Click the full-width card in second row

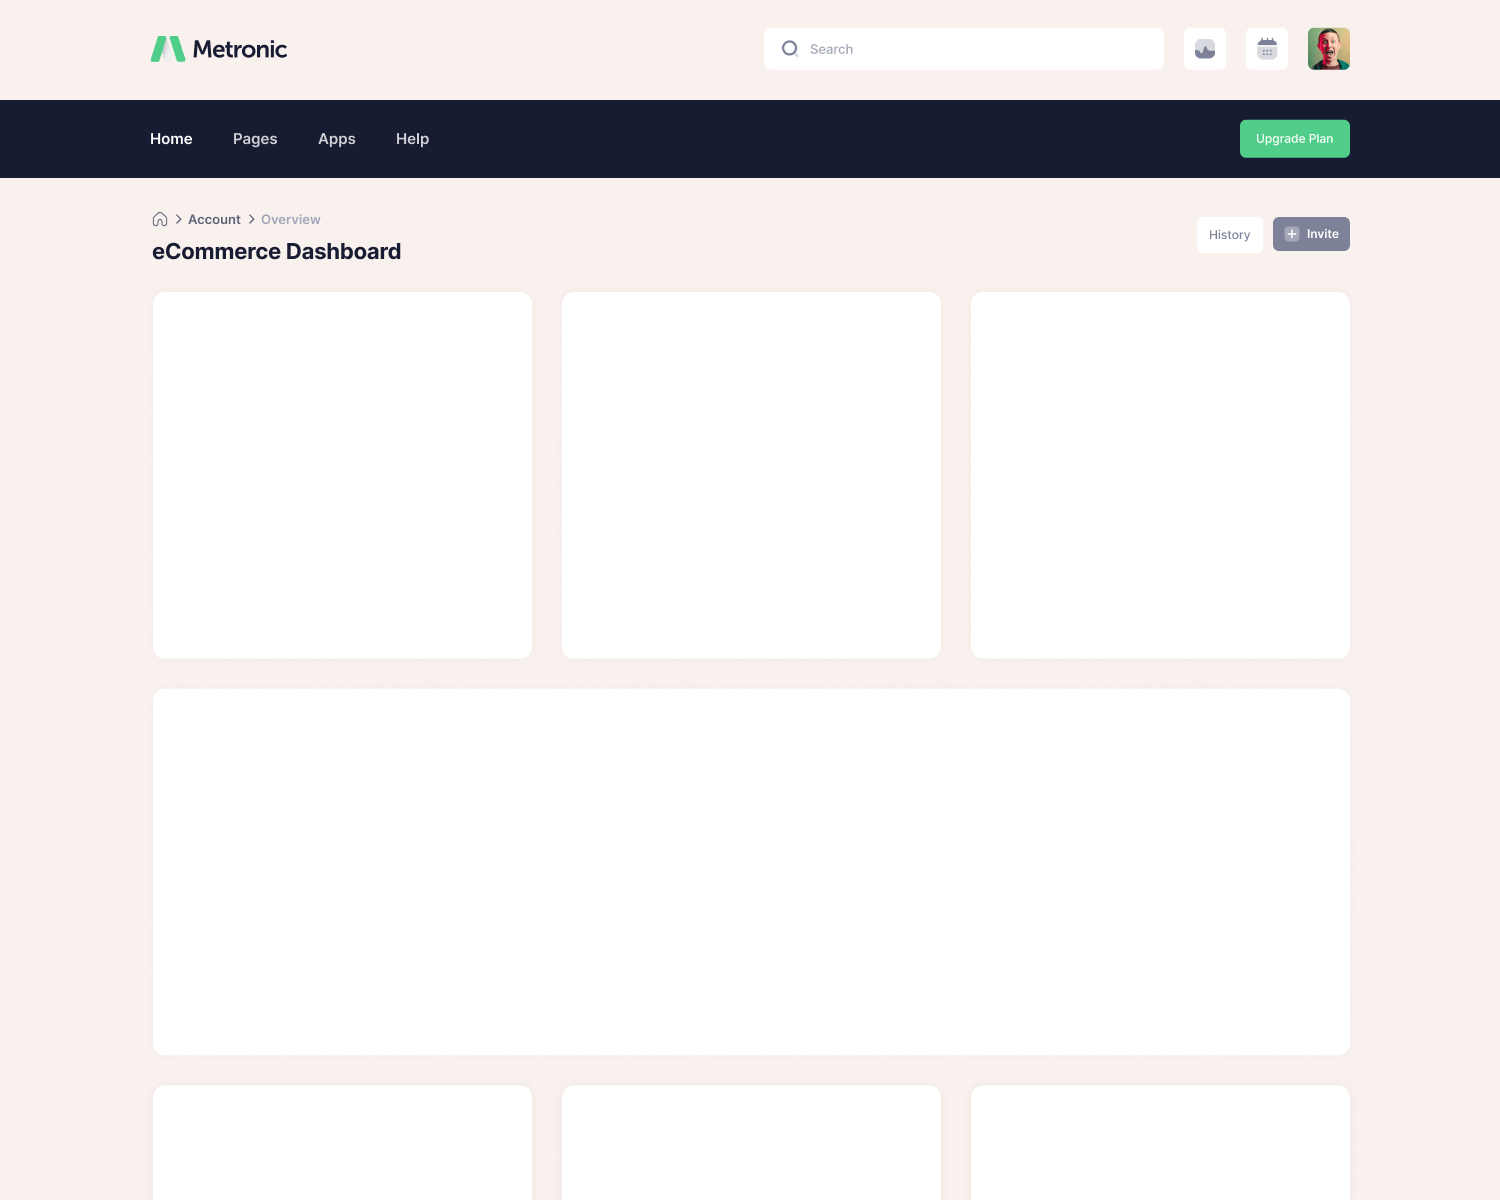pos(751,871)
